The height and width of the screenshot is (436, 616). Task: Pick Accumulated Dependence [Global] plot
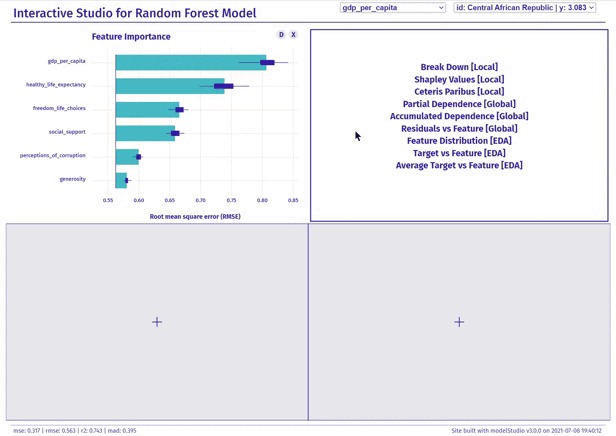[459, 116]
